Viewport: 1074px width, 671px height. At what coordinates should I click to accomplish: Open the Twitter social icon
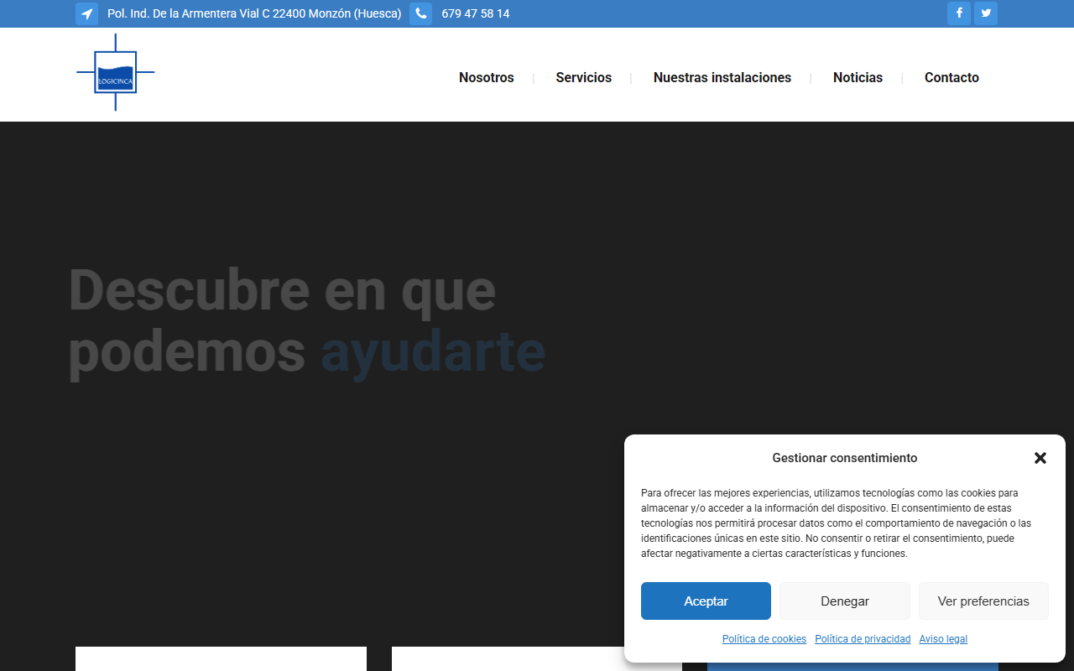[x=986, y=13]
